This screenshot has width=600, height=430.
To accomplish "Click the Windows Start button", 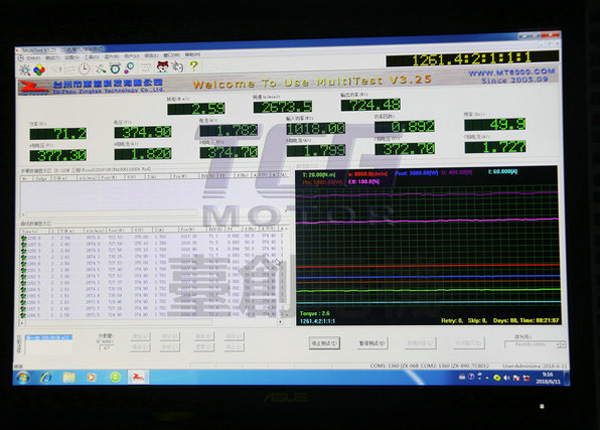I will pyautogui.click(x=24, y=377).
